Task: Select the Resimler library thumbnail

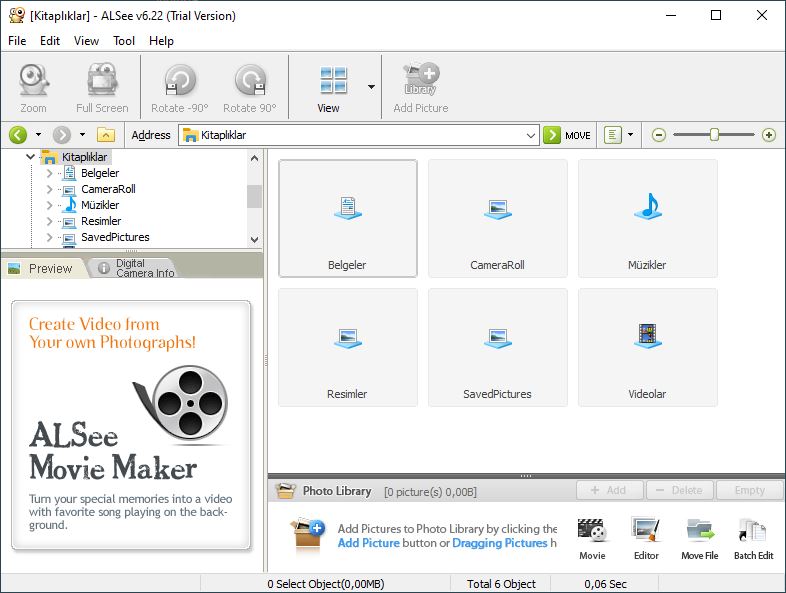Action: 348,347
